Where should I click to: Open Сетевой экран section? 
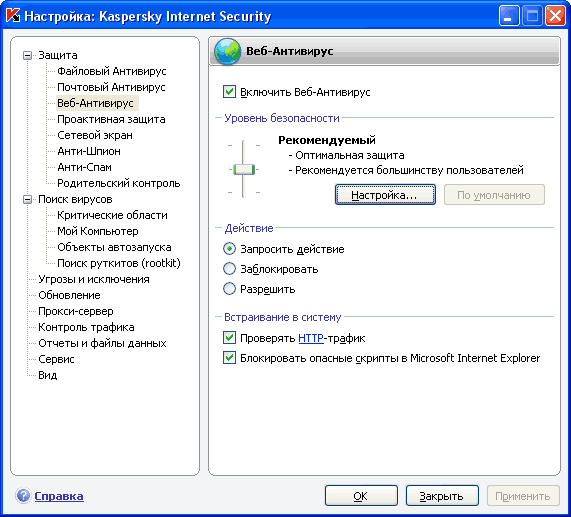[95, 135]
